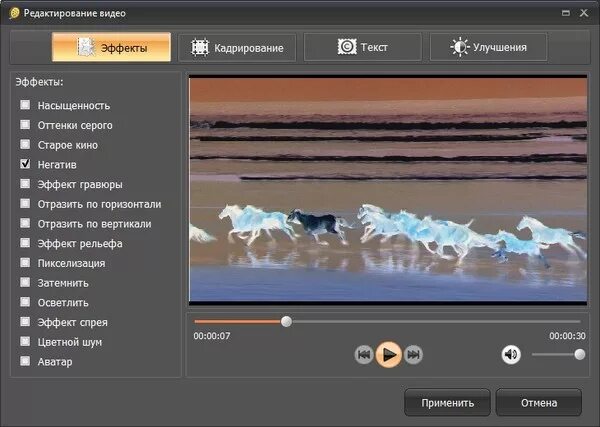Check the Цветной шум effect
The height and width of the screenshot is (427, 600).
pos(25,341)
